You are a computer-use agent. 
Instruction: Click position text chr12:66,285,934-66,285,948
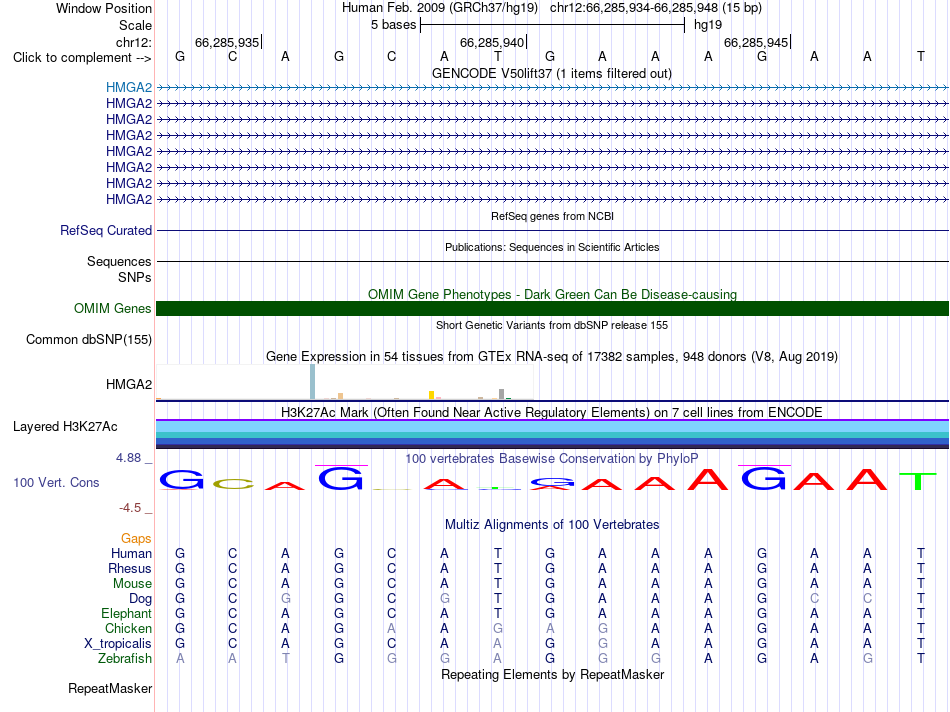(x=634, y=8)
